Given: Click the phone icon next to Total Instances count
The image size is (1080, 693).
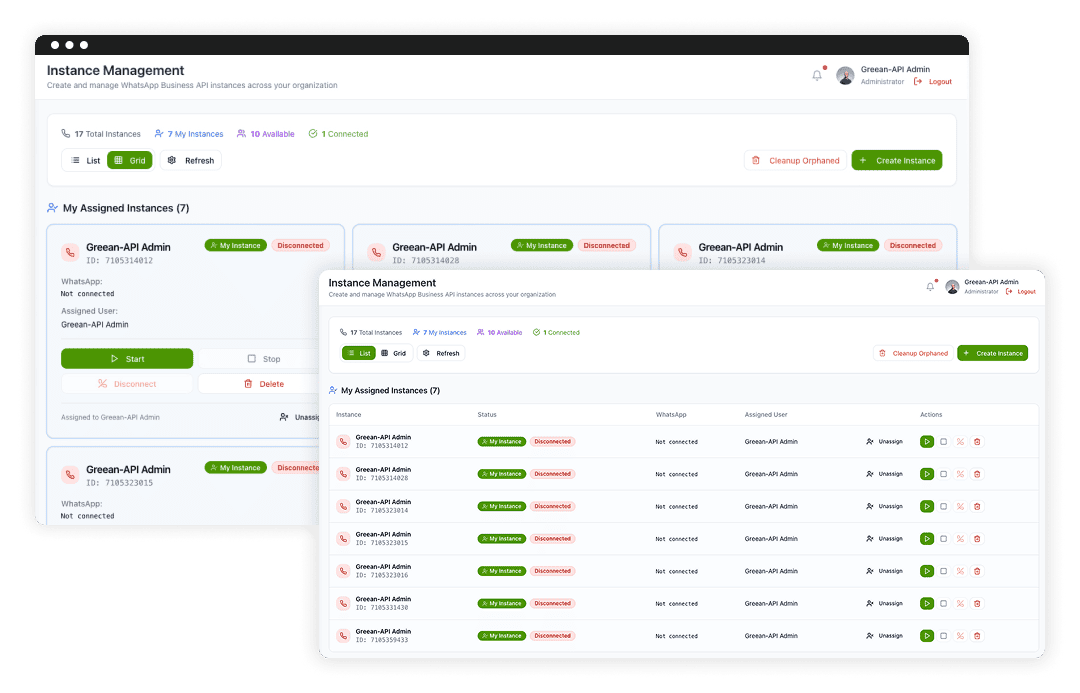Looking at the screenshot, I should coord(342,332).
